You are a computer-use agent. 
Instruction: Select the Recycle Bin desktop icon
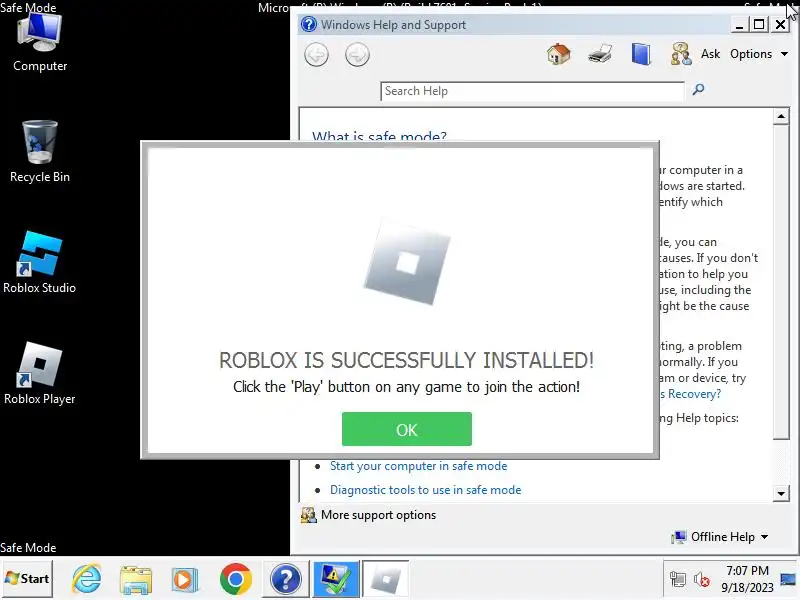tap(40, 152)
